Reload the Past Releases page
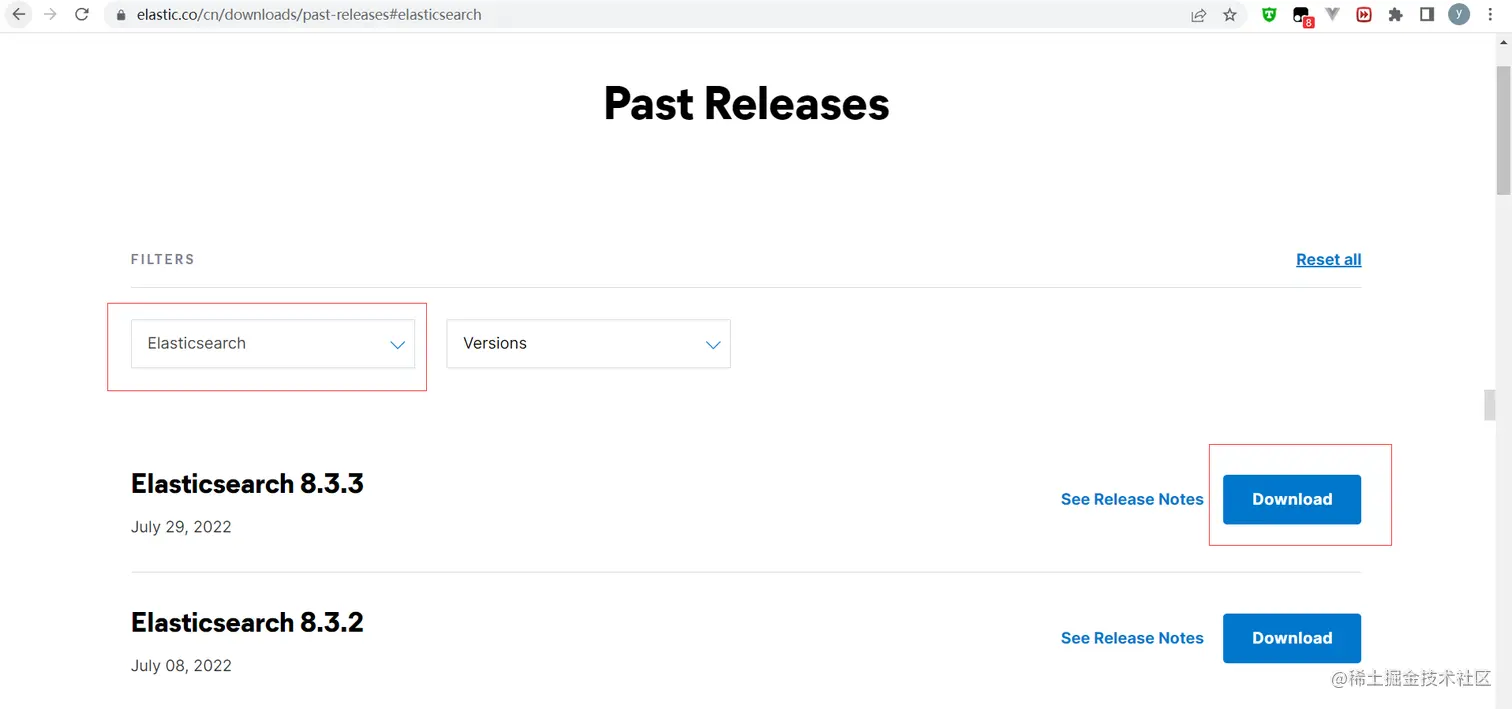This screenshot has width=1512, height=709. click(x=82, y=15)
